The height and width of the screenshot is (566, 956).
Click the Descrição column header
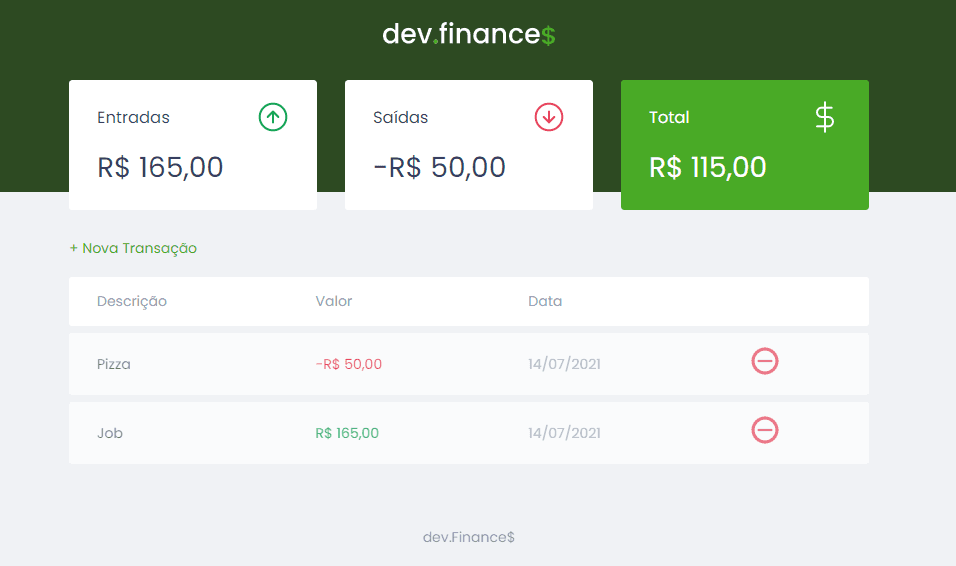click(132, 301)
